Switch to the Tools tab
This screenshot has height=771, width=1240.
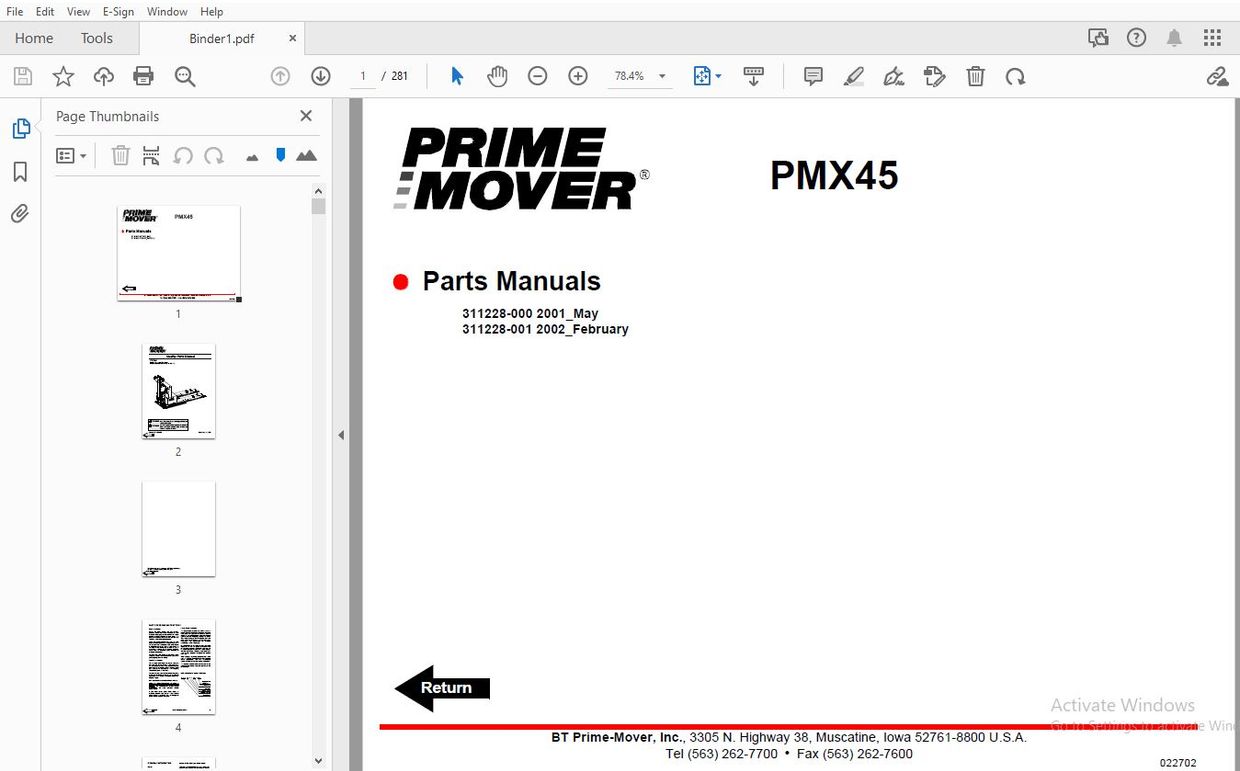(x=96, y=38)
